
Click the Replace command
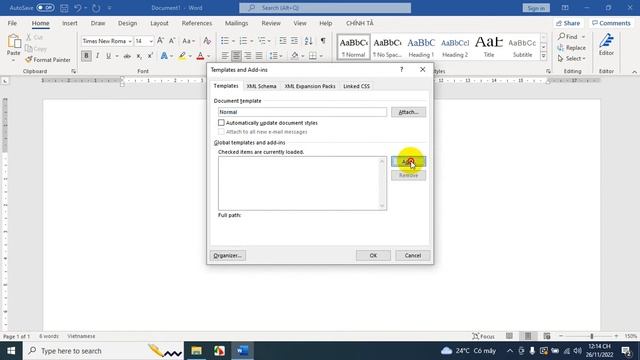tap(571, 48)
